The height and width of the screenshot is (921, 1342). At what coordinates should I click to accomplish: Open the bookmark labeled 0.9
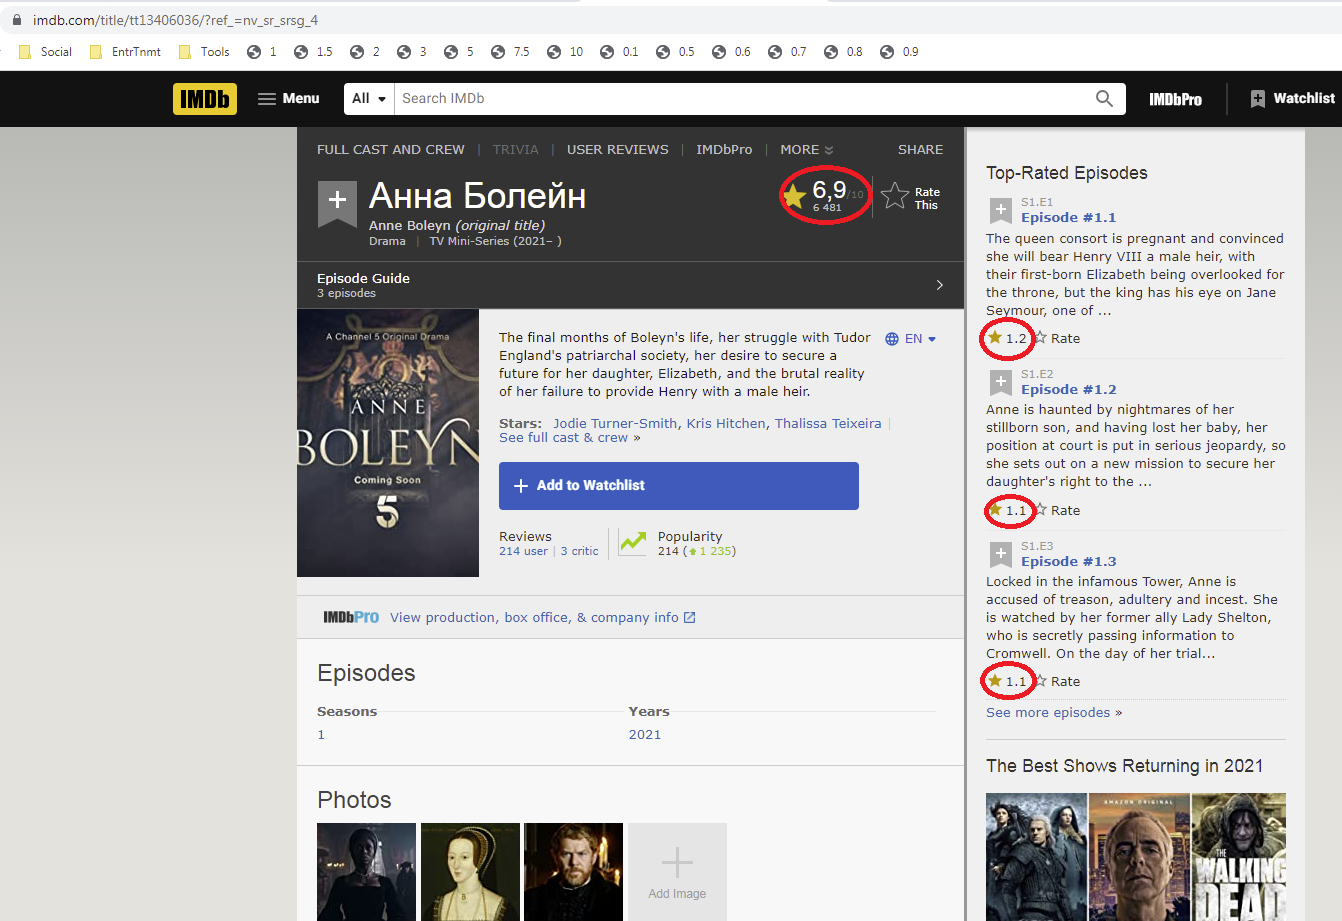click(x=899, y=52)
